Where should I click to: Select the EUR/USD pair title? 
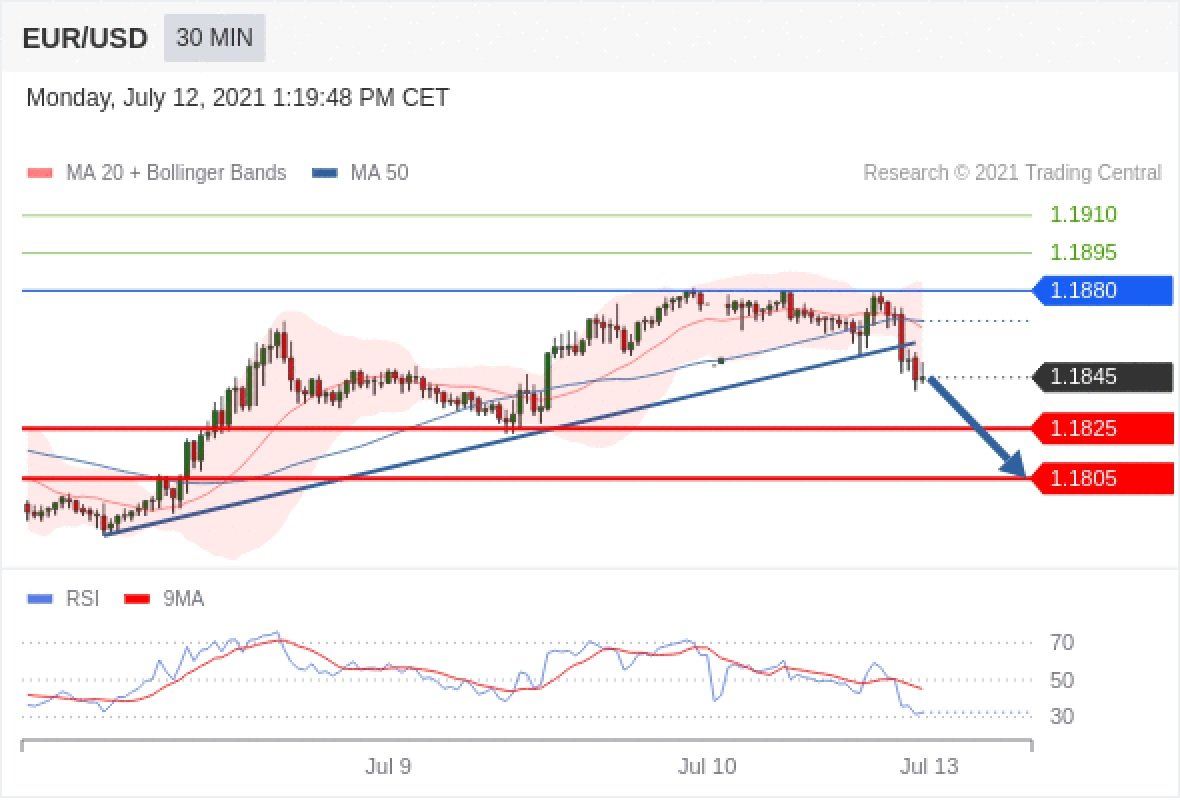coord(85,38)
